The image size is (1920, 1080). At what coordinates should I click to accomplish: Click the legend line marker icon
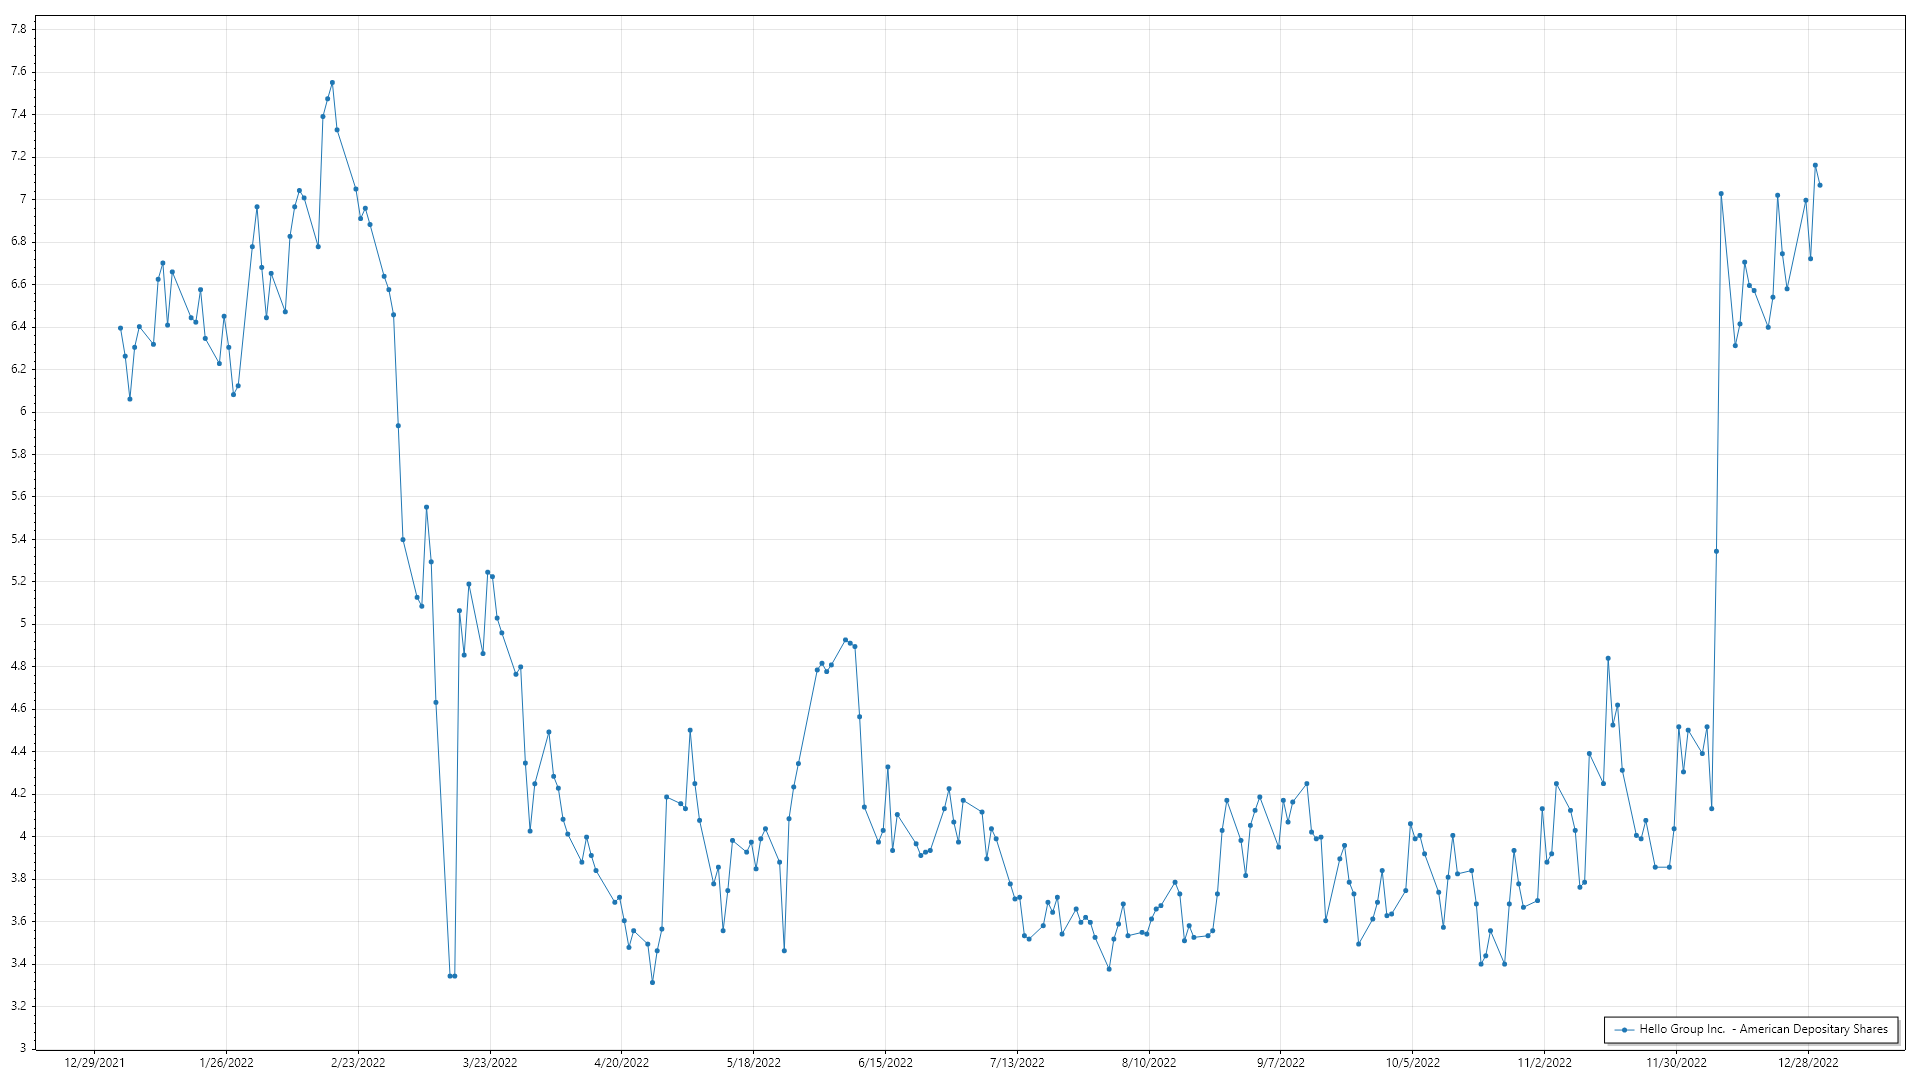tap(1624, 1030)
